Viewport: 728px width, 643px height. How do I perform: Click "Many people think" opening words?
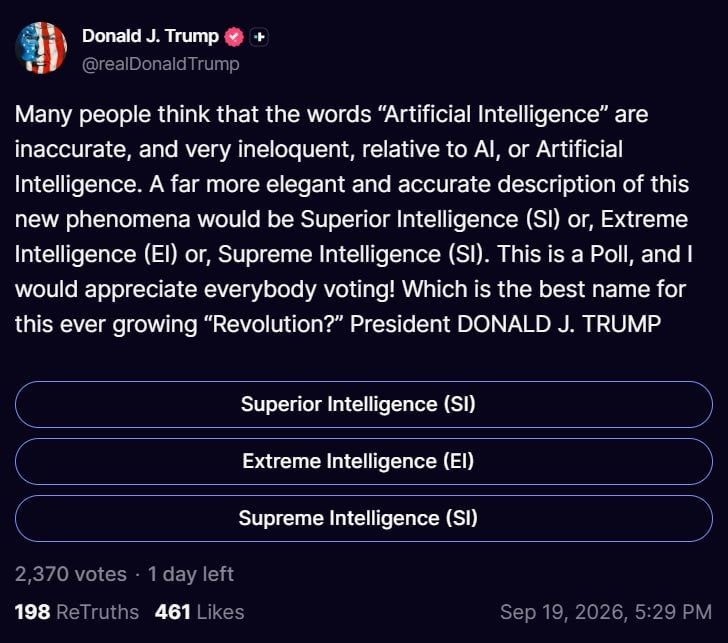click(112, 114)
